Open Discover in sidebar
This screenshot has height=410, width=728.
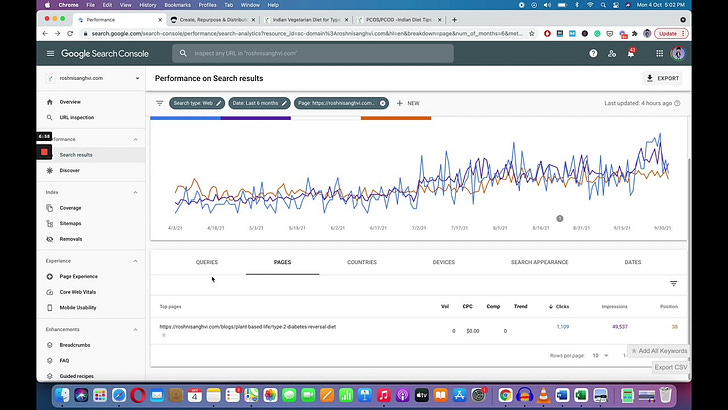pyautogui.click(x=70, y=170)
